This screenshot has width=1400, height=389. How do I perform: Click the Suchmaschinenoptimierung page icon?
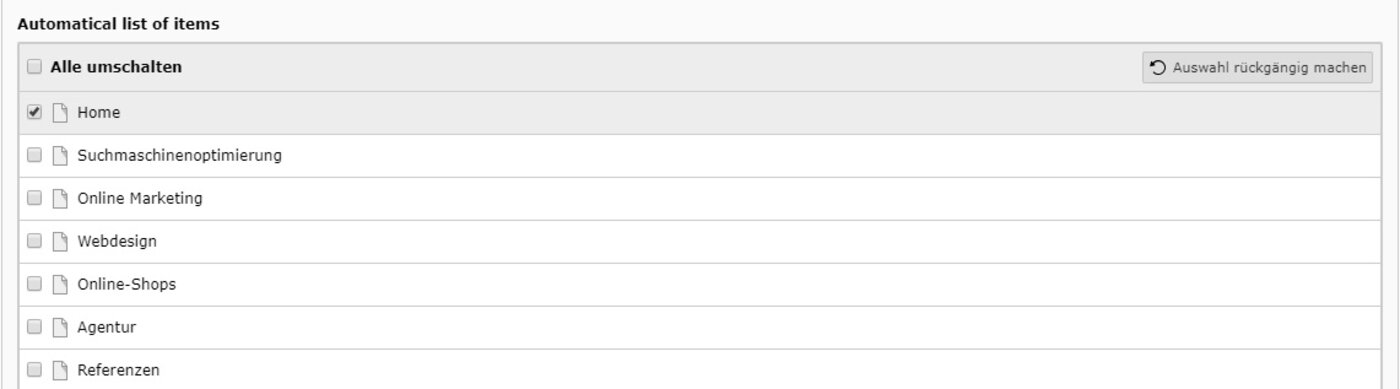[x=60, y=156]
